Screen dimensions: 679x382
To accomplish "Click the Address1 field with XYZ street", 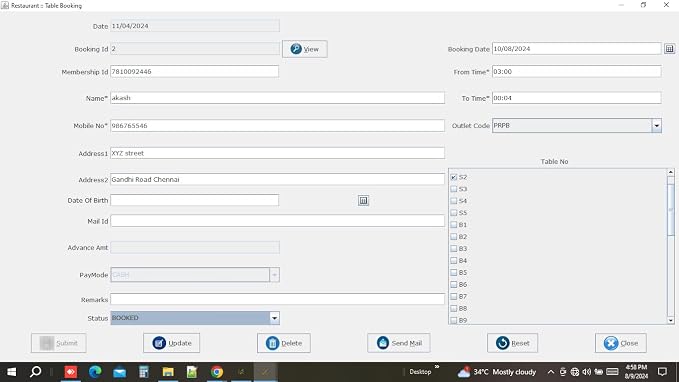I will 277,153.
